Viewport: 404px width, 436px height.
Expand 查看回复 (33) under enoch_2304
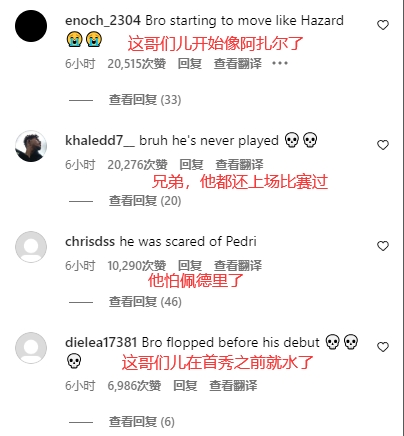[145, 100]
